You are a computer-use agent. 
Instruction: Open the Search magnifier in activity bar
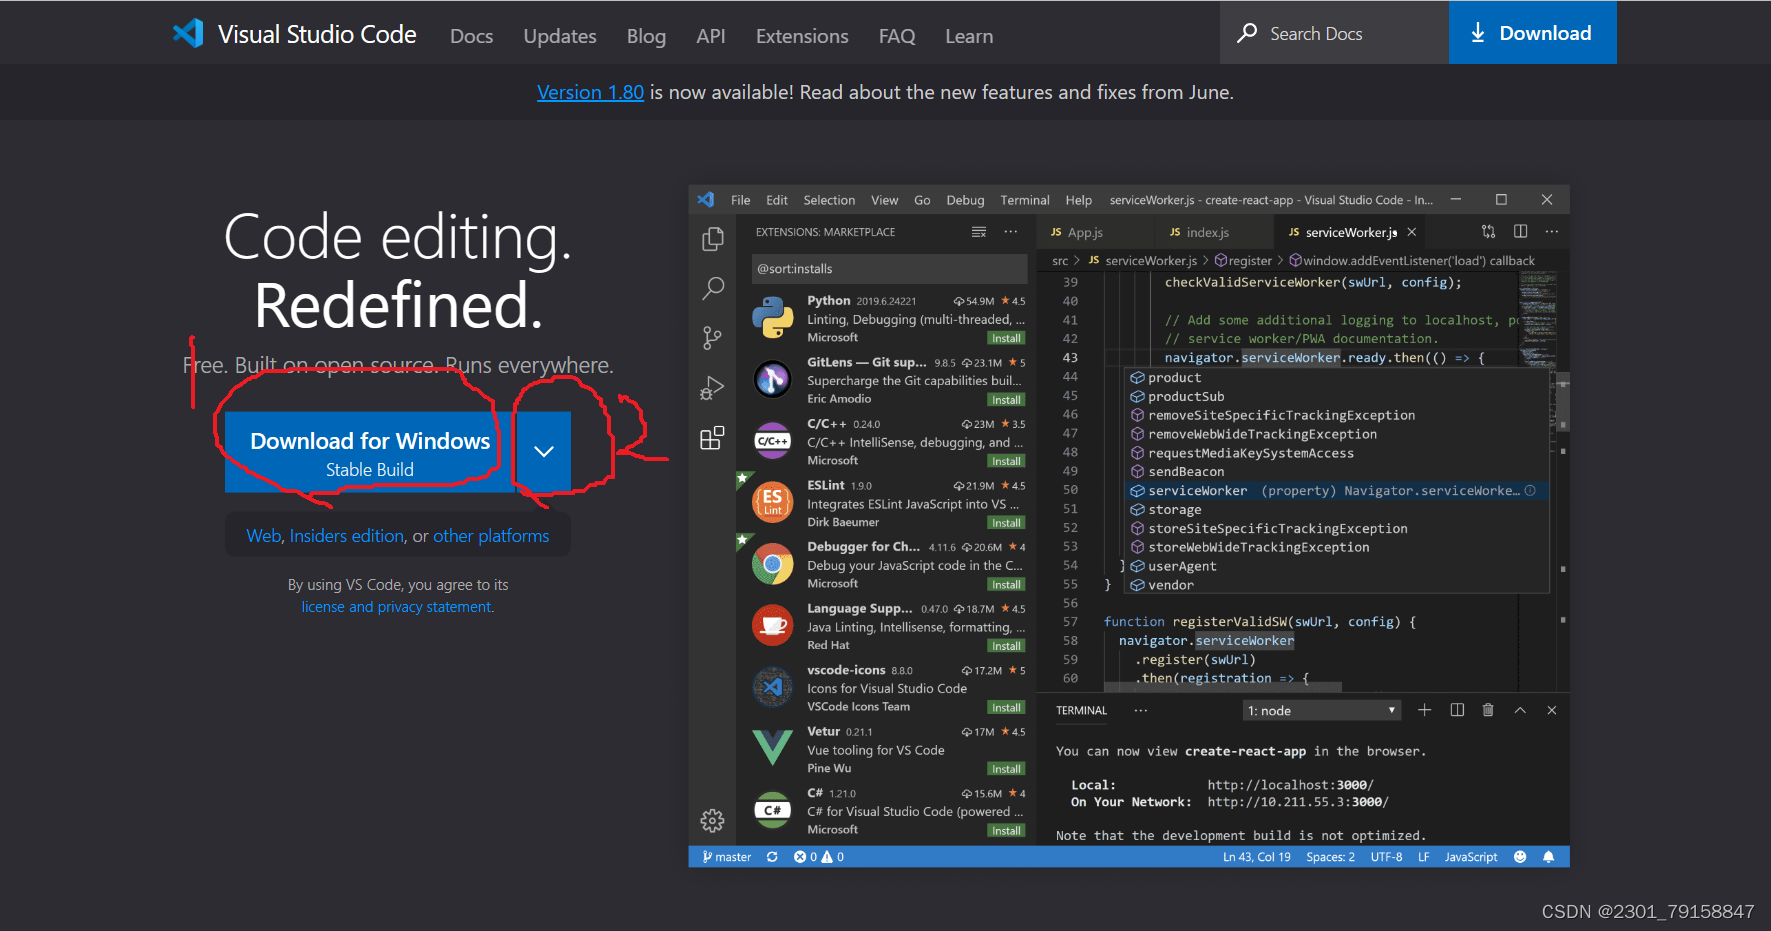pyautogui.click(x=713, y=289)
